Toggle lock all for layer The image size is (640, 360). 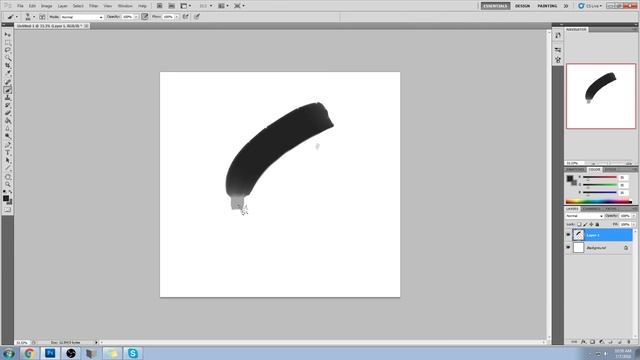coord(597,224)
